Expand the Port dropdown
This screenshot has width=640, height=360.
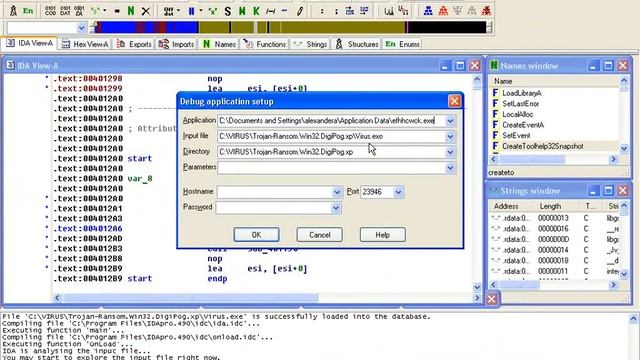pos(398,192)
